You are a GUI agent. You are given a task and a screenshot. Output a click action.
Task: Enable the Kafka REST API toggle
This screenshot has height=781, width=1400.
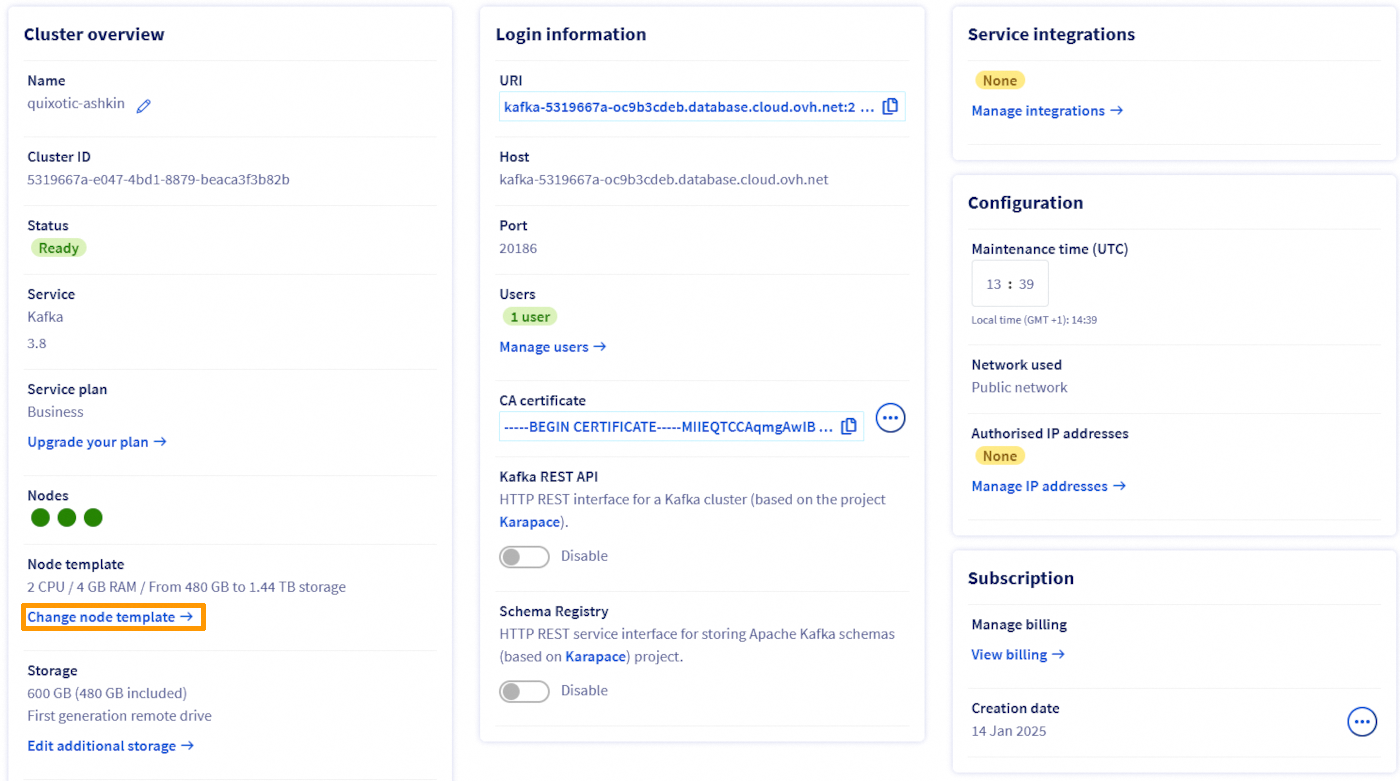point(524,556)
